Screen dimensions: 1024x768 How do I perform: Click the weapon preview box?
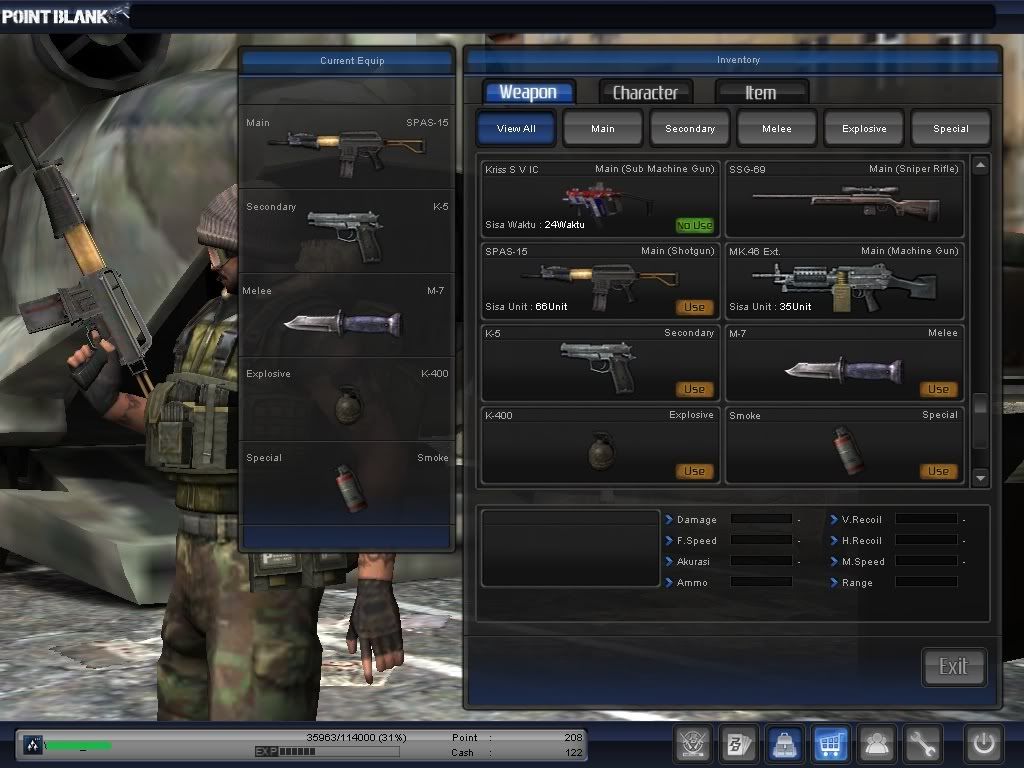click(570, 549)
